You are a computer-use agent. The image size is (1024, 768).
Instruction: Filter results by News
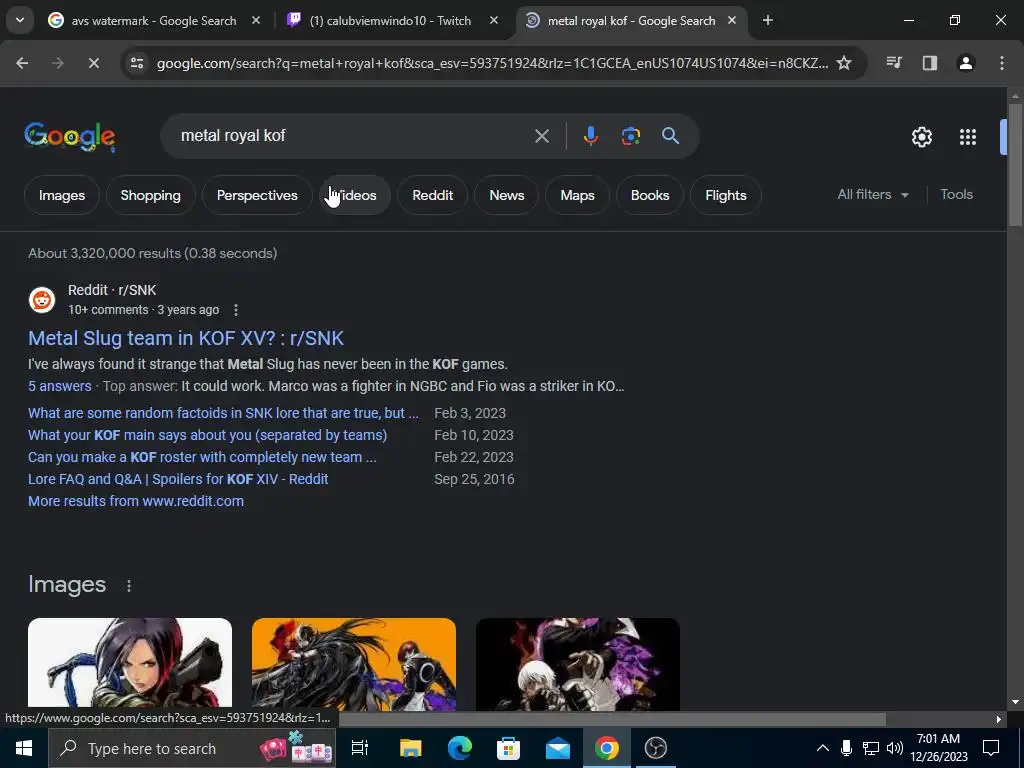point(507,195)
